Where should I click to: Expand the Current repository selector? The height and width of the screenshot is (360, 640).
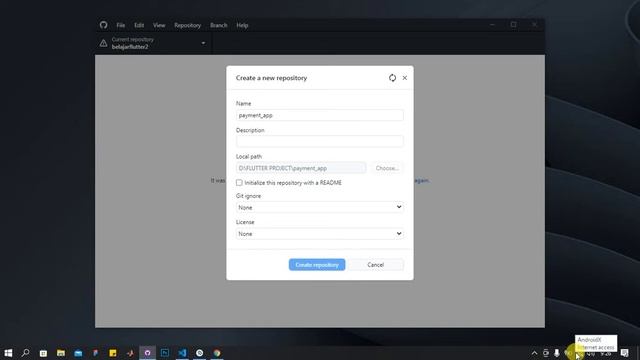(153, 43)
